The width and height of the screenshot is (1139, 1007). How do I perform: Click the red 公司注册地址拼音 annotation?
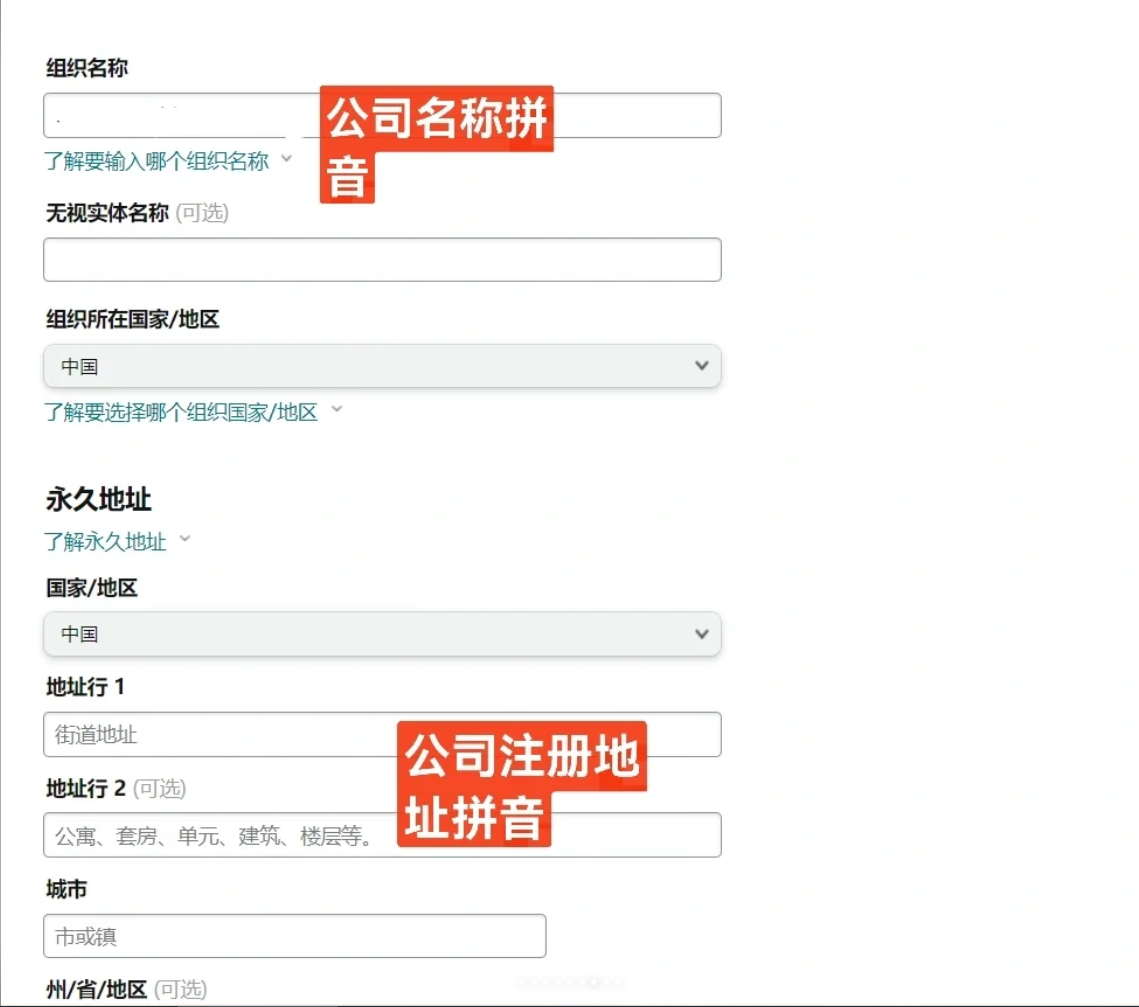pos(521,784)
